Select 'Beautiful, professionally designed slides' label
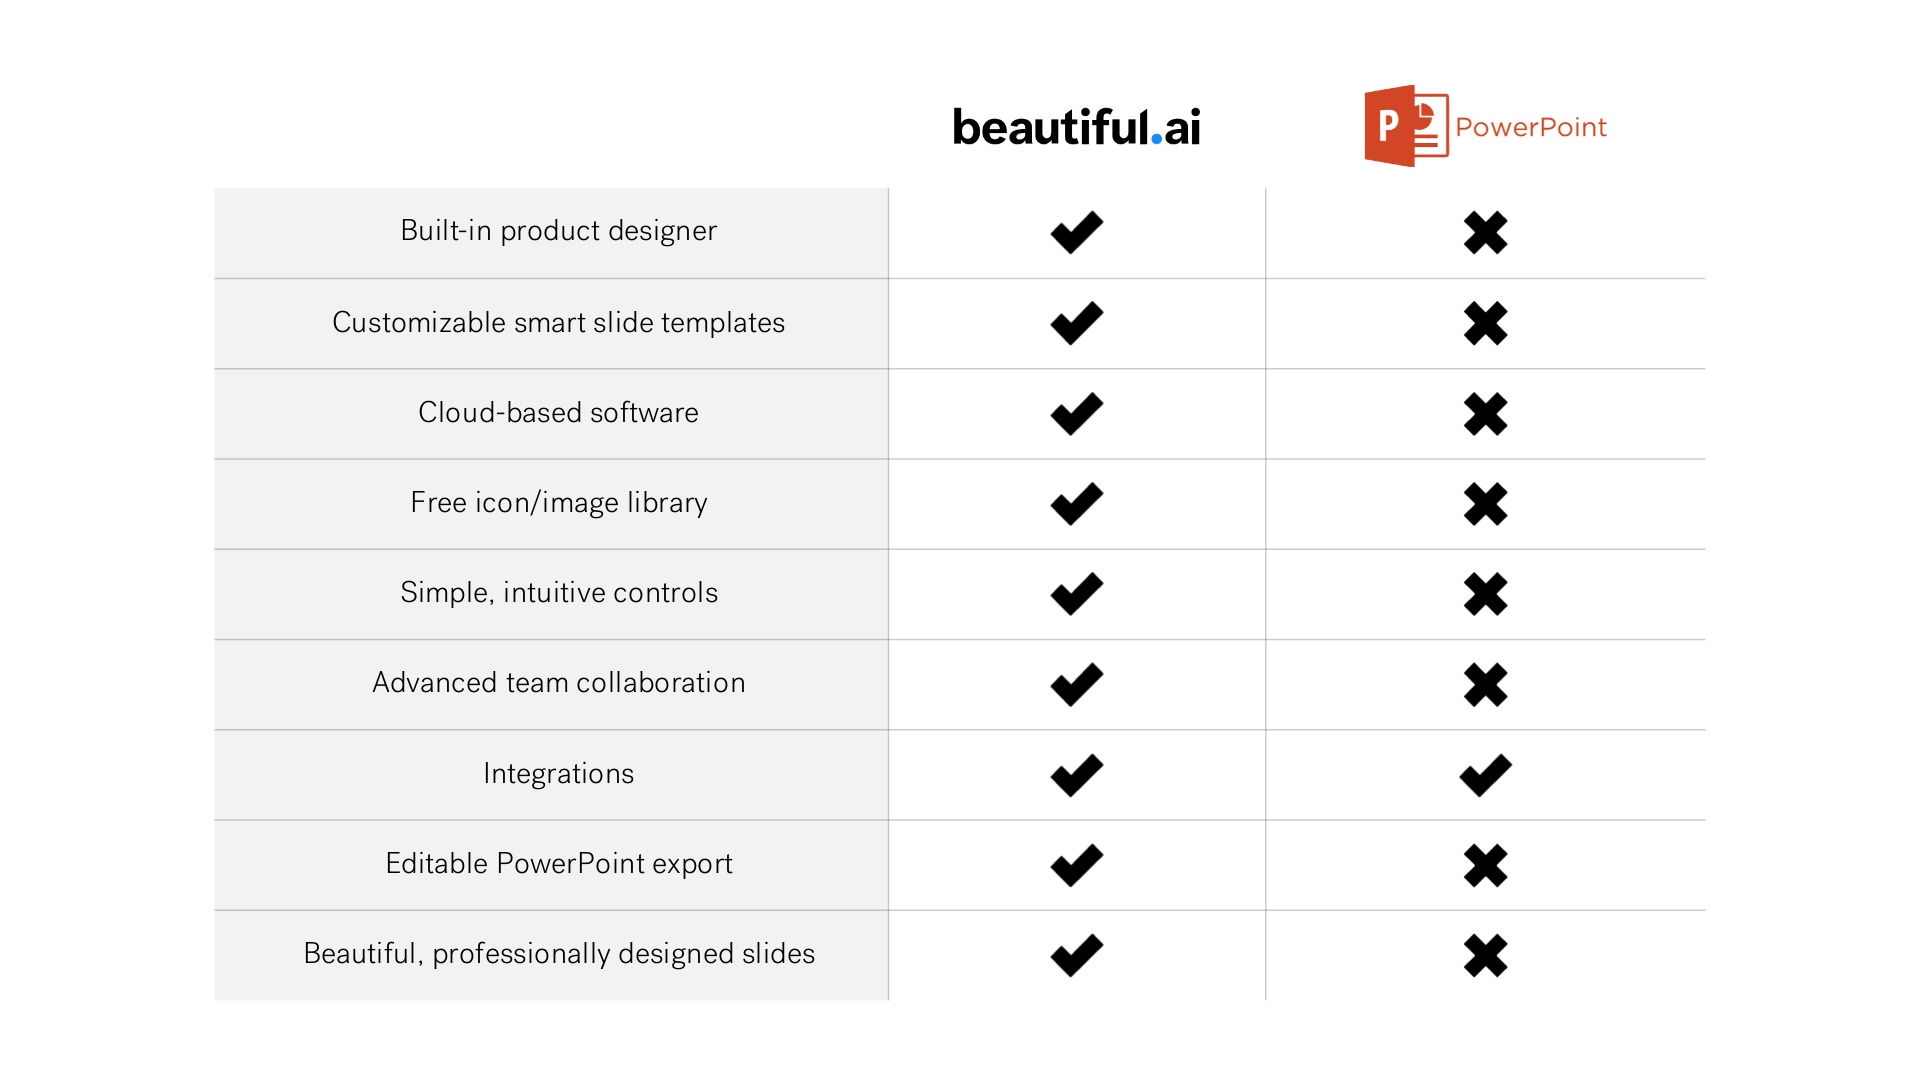 [558, 954]
